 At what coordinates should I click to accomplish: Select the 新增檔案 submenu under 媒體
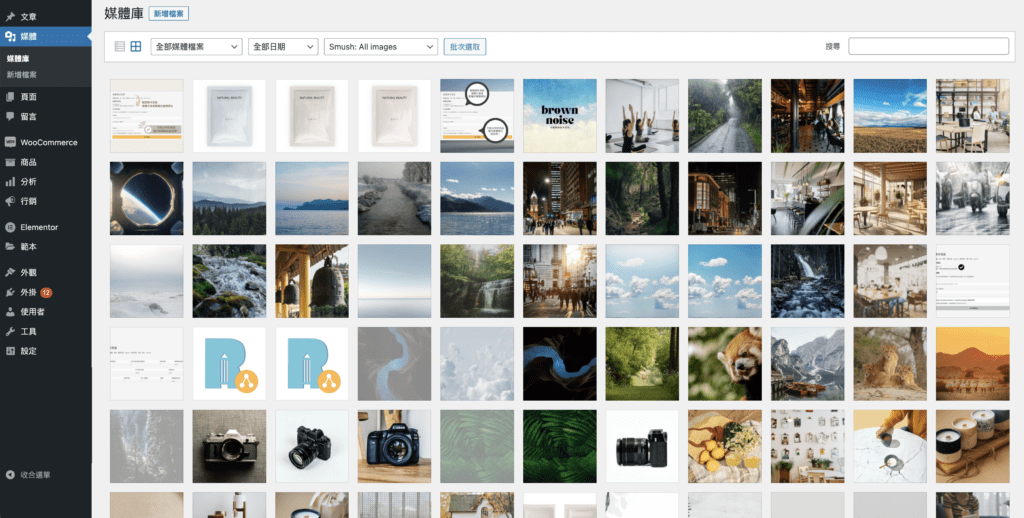click(22, 75)
